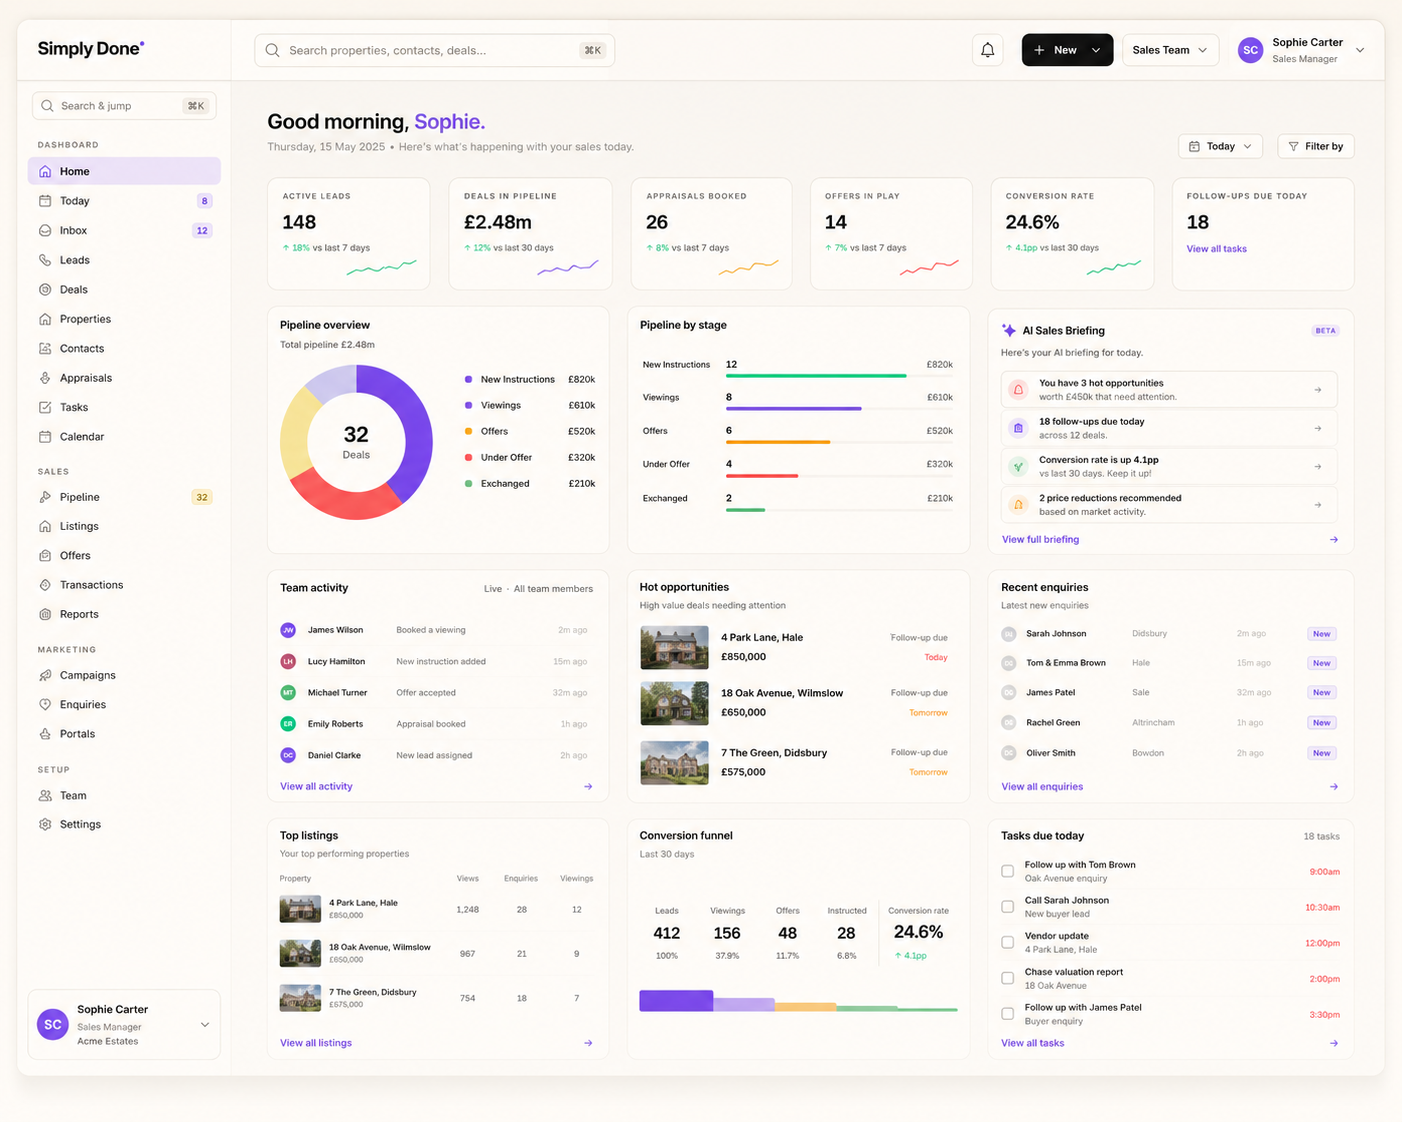This screenshot has width=1402, height=1122.
Task: Open the 4 Park Lane hot opportunity thumbnail
Action: 674,647
